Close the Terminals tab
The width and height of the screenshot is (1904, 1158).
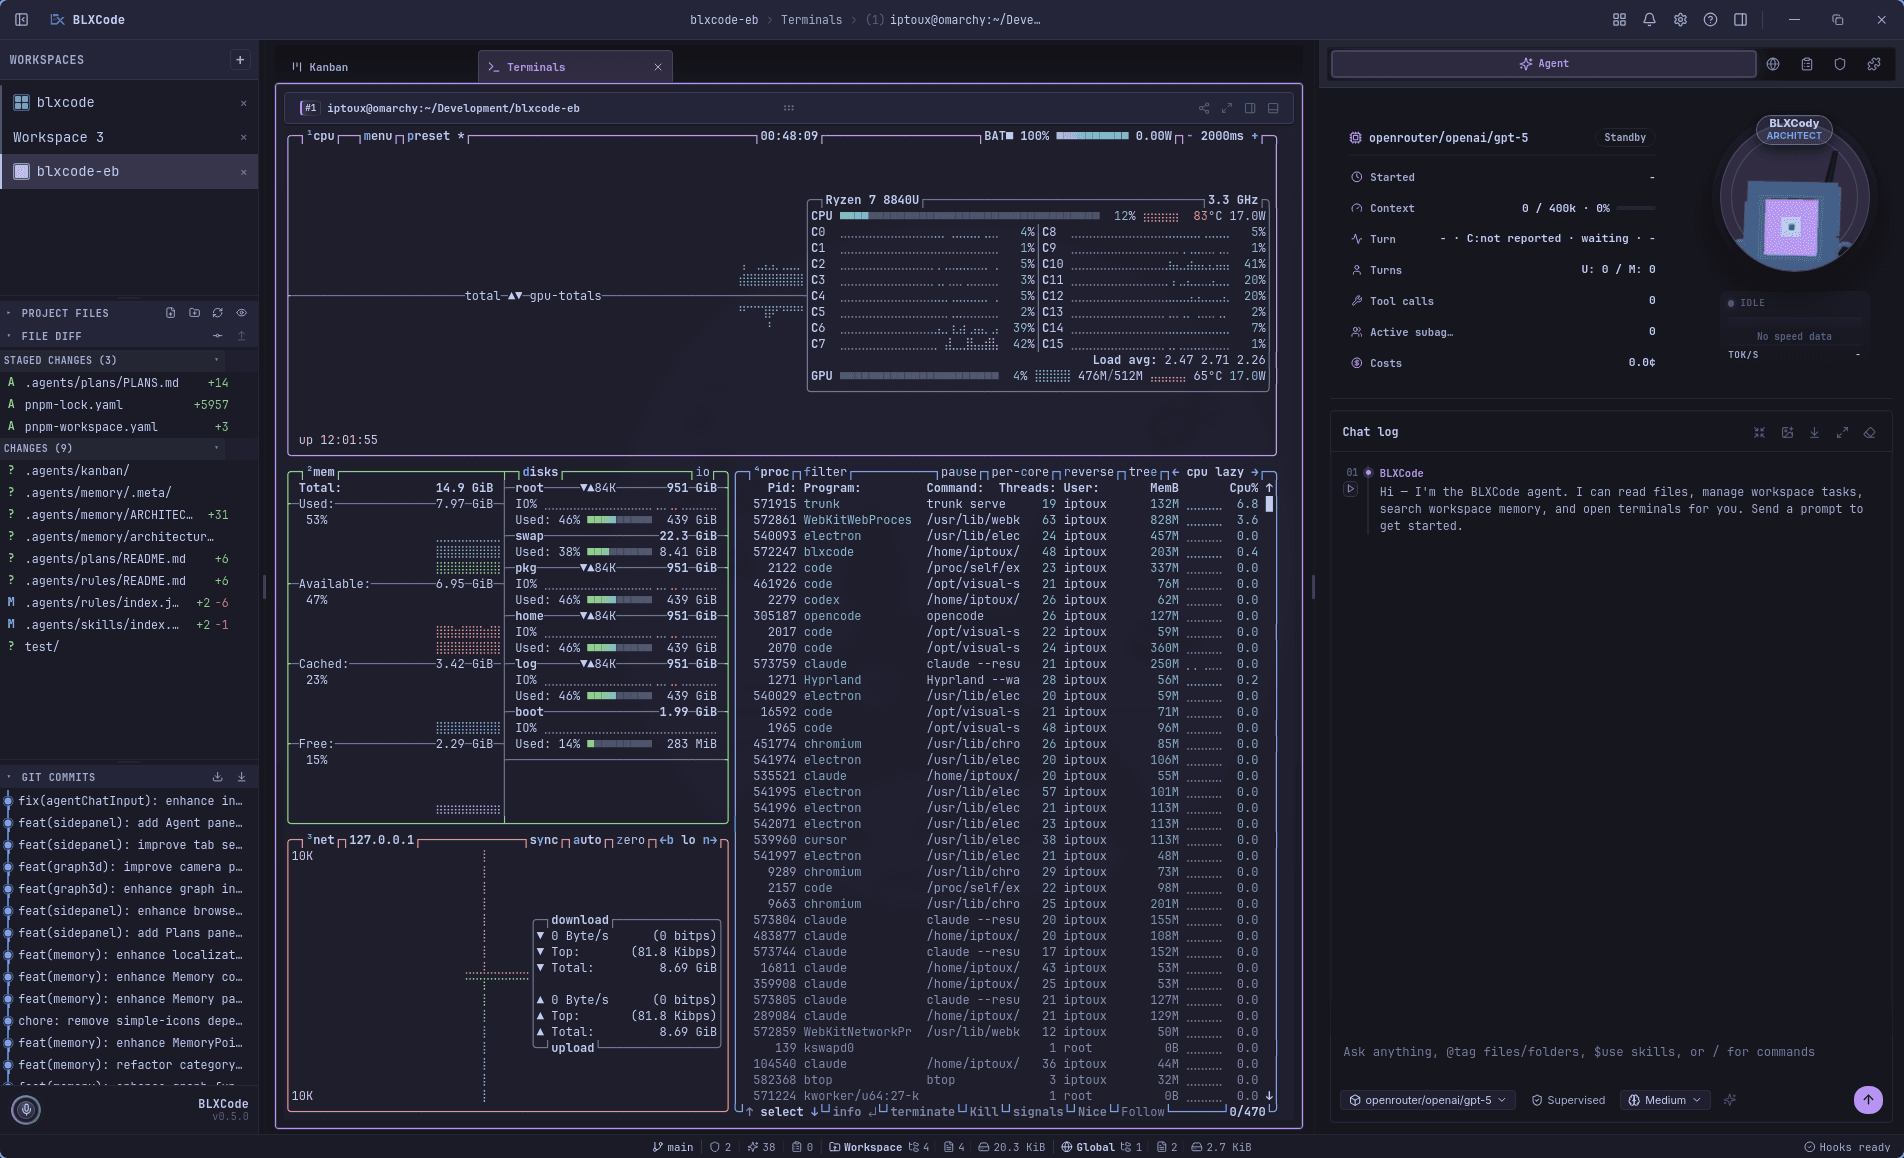[x=658, y=67]
